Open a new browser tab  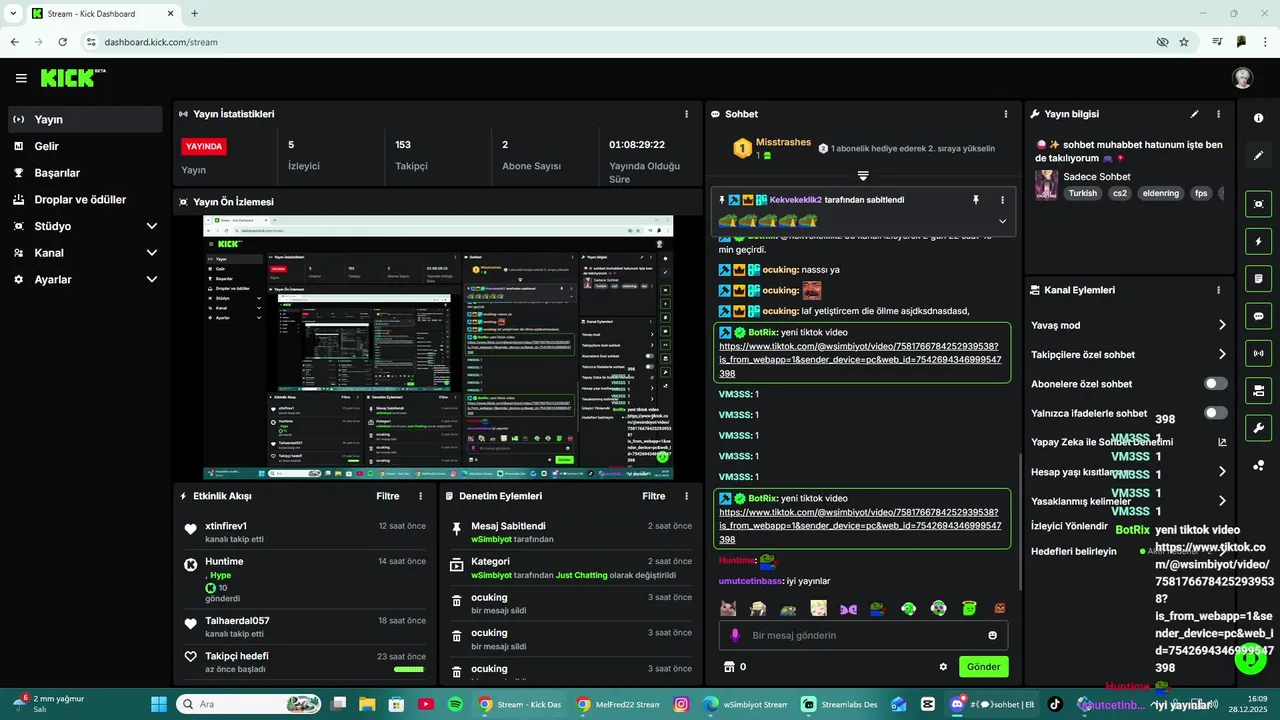pos(194,14)
